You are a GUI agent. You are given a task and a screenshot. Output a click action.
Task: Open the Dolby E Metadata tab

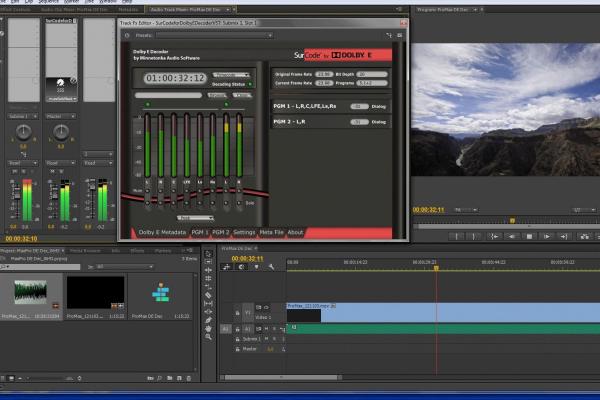[x=161, y=232]
